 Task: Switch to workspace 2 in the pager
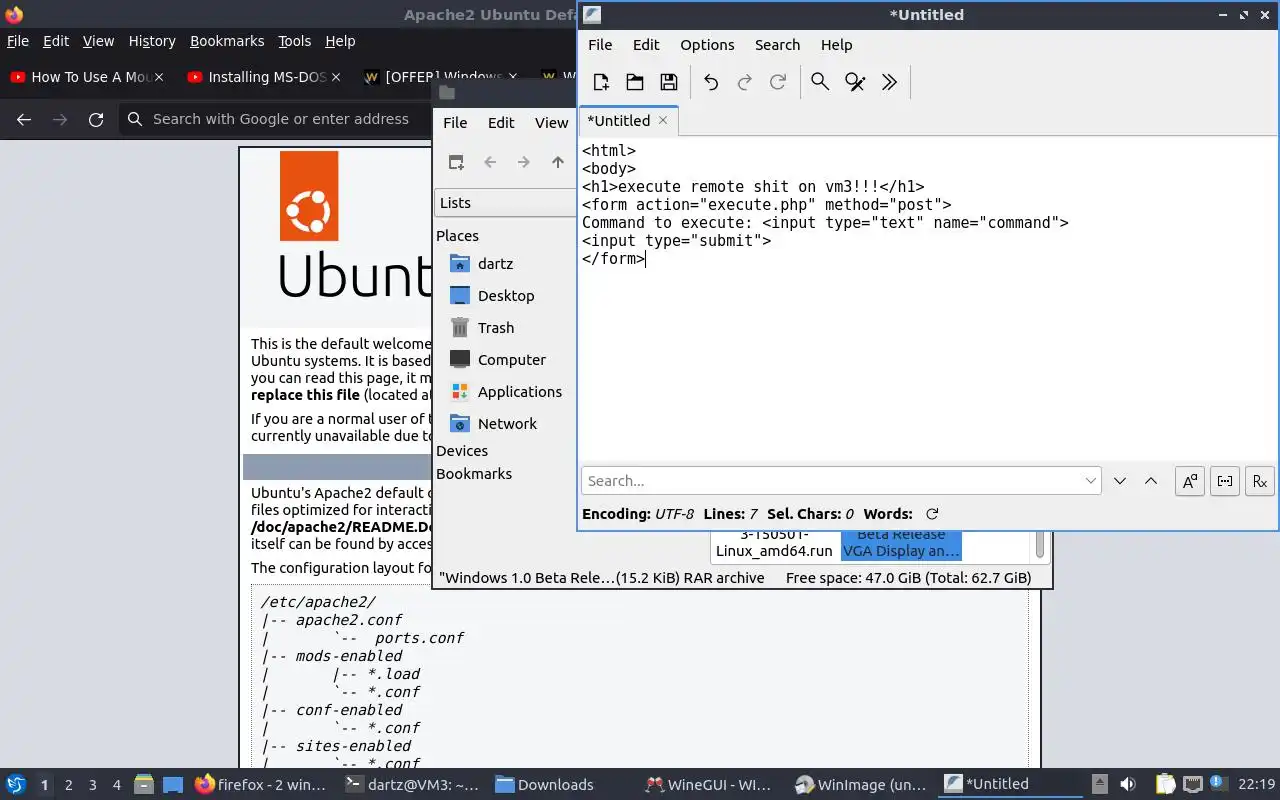point(68,785)
